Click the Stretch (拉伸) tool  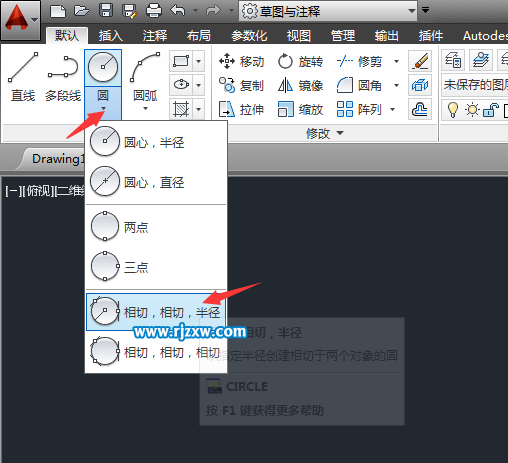pyautogui.click(x=241, y=109)
